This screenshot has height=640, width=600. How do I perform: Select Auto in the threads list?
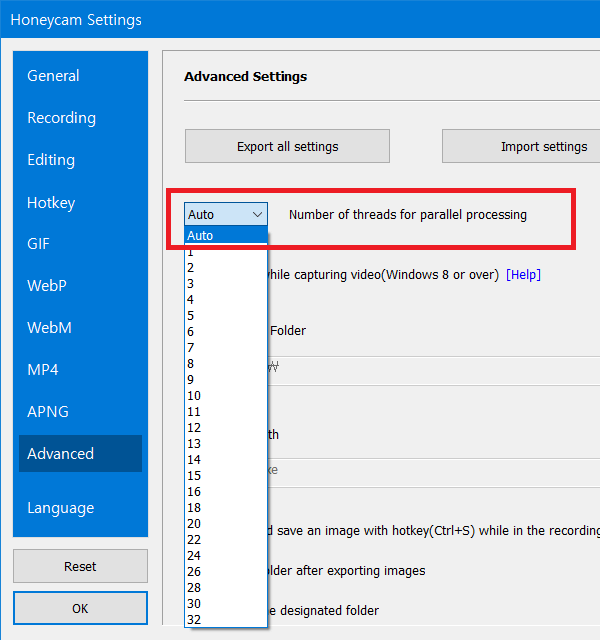(226, 236)
